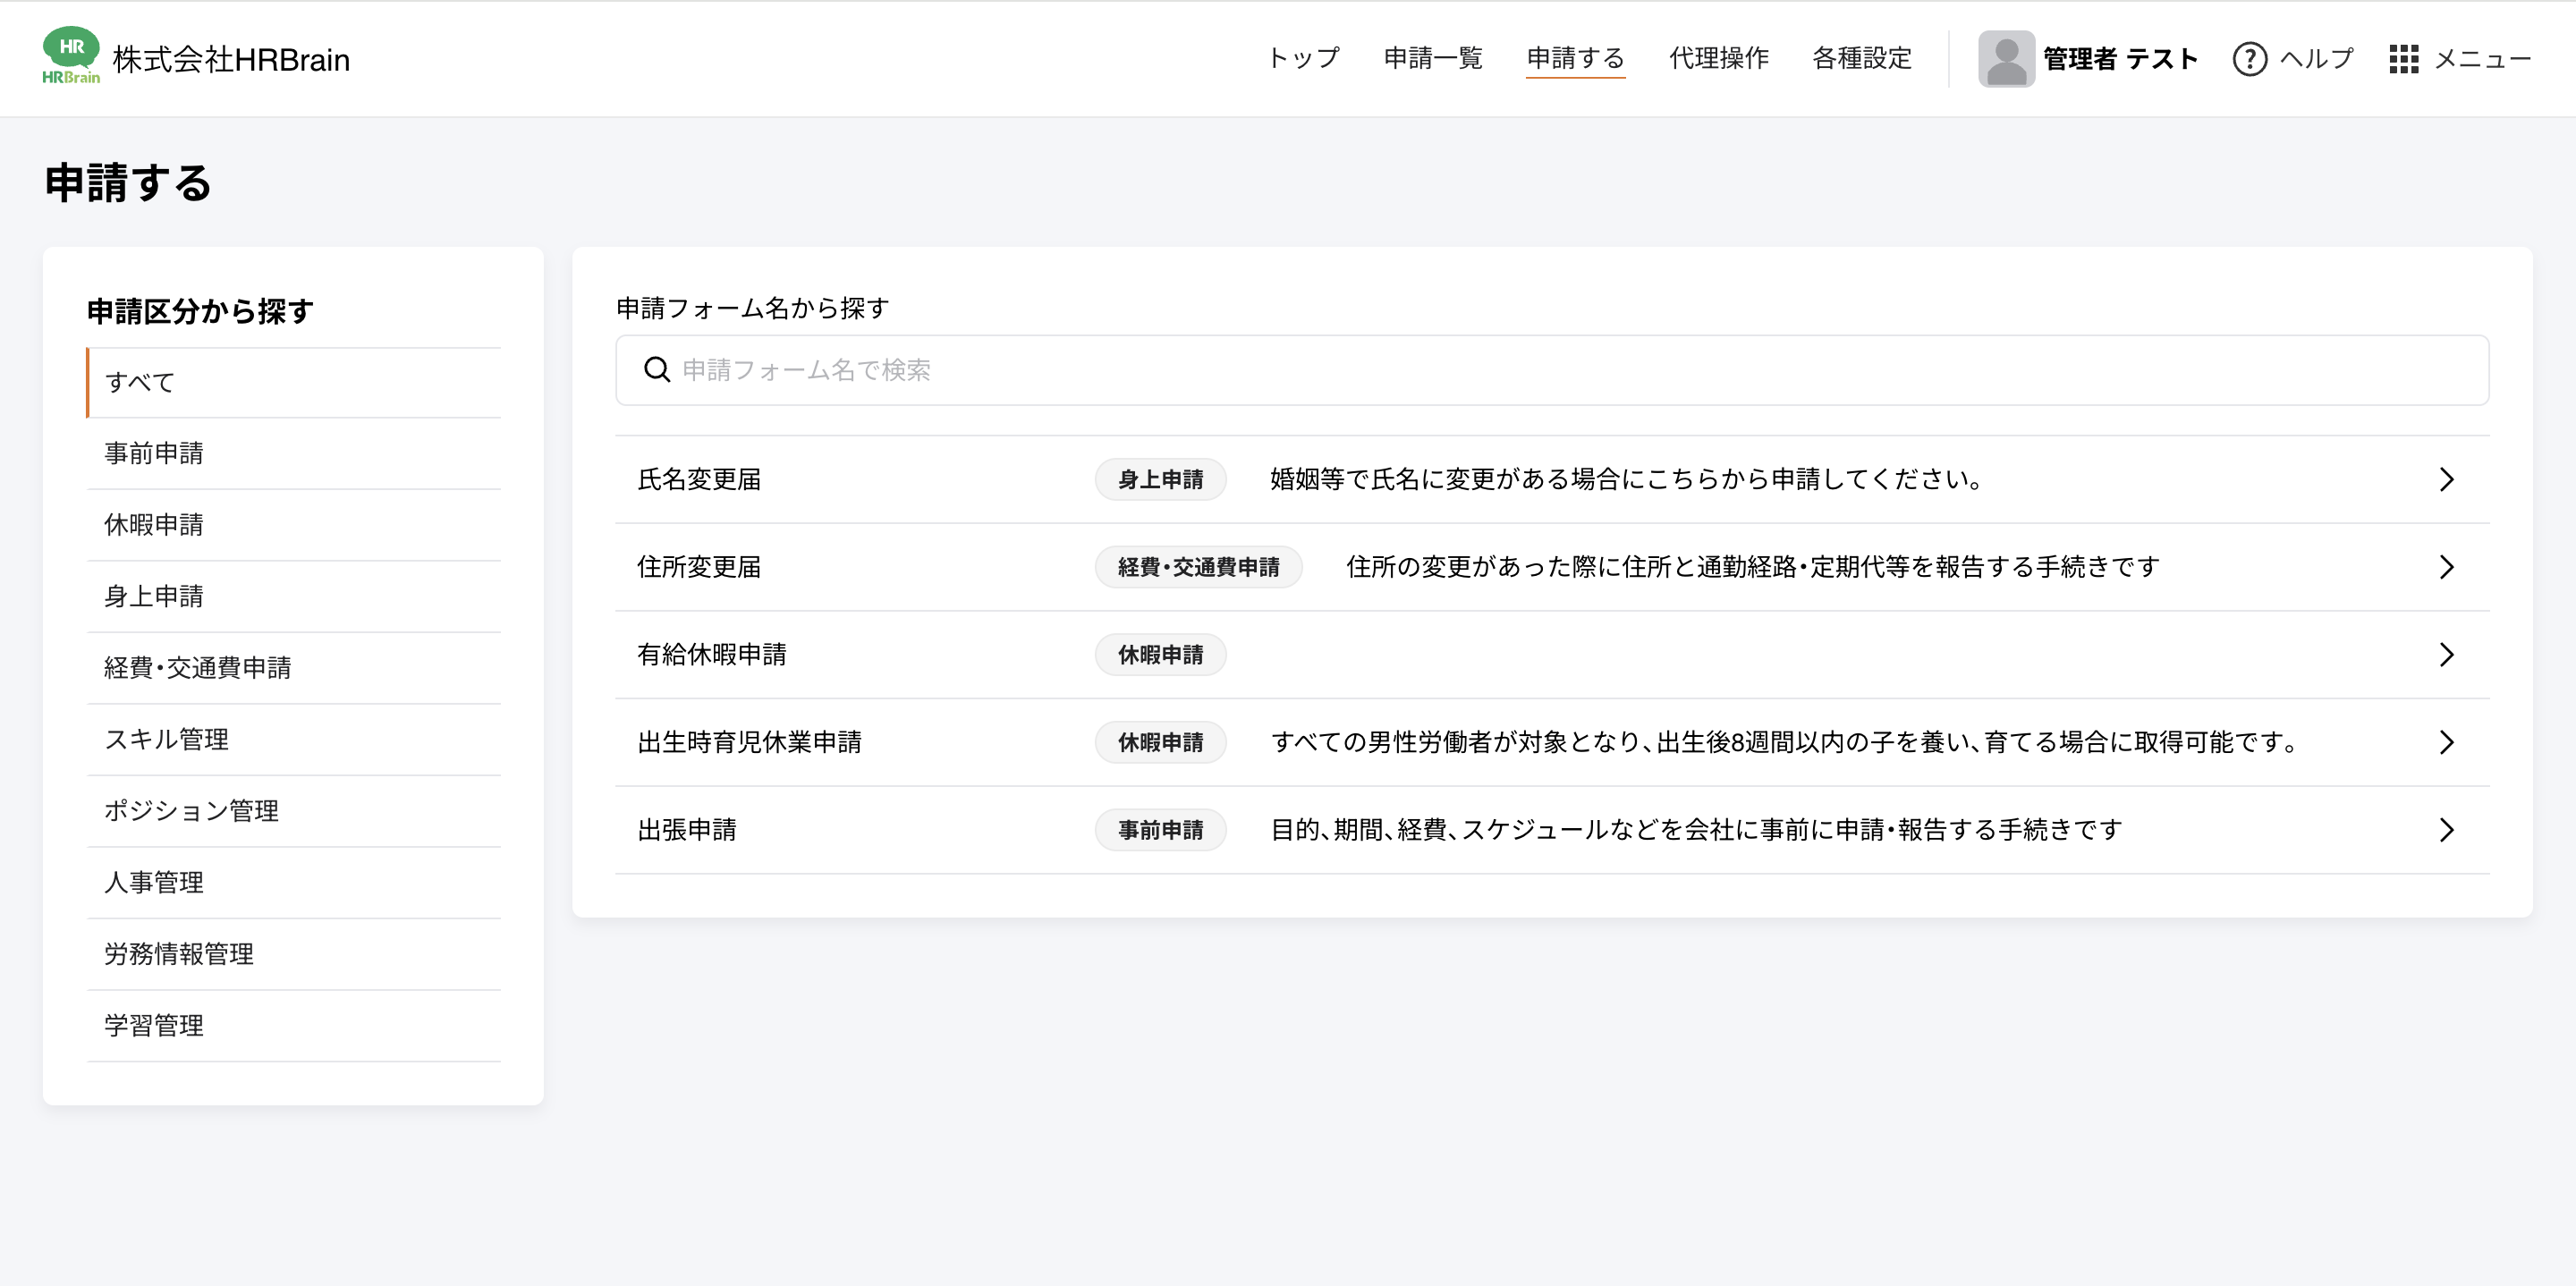This screenshot has width=2576, height=1286.
Task: Select 事前申請 category in sidebar
Action: pyautogui.click(x=154, y=453)
